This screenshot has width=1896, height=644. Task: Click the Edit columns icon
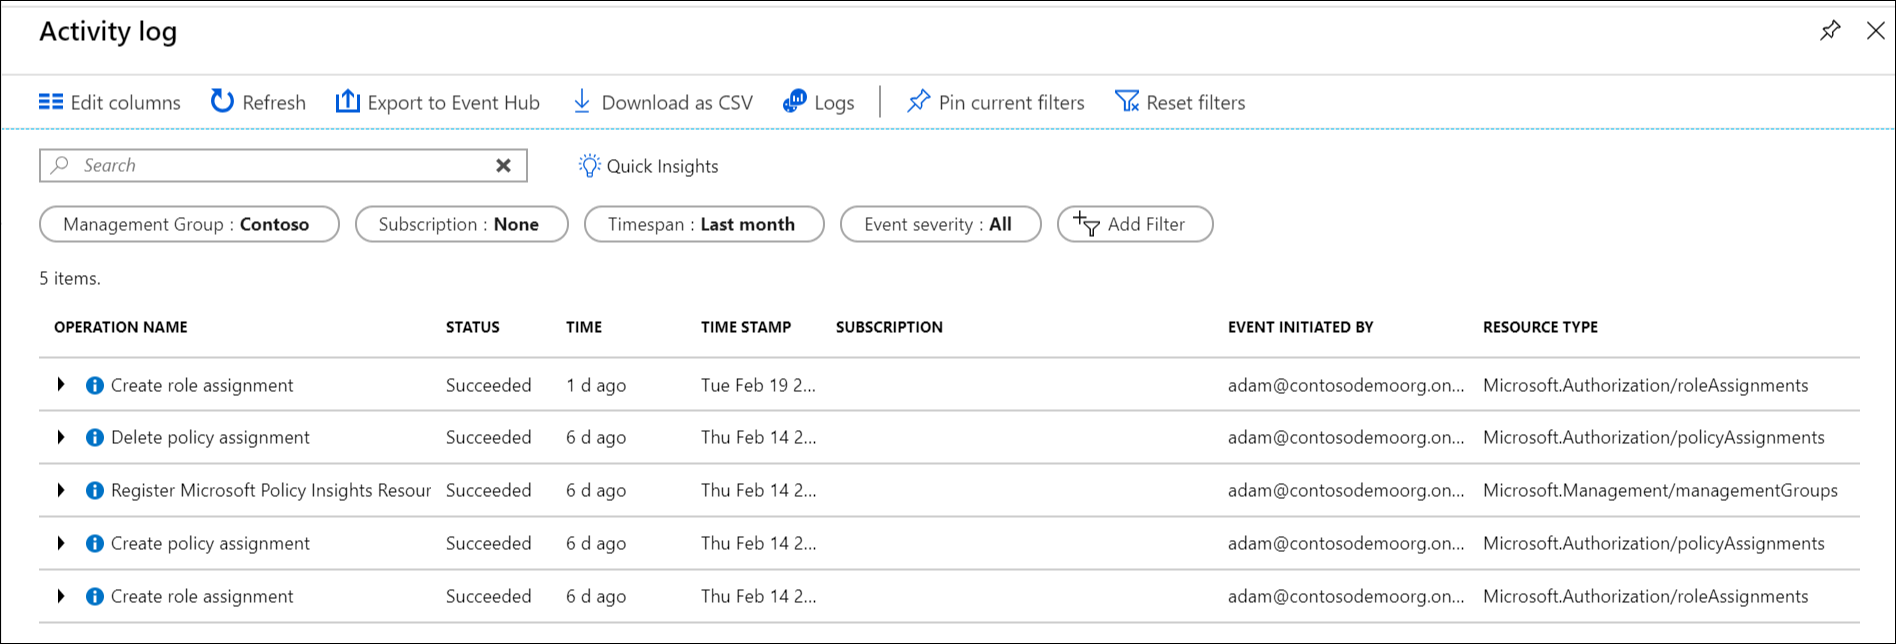pyautogui.click(x=51, y=102)
